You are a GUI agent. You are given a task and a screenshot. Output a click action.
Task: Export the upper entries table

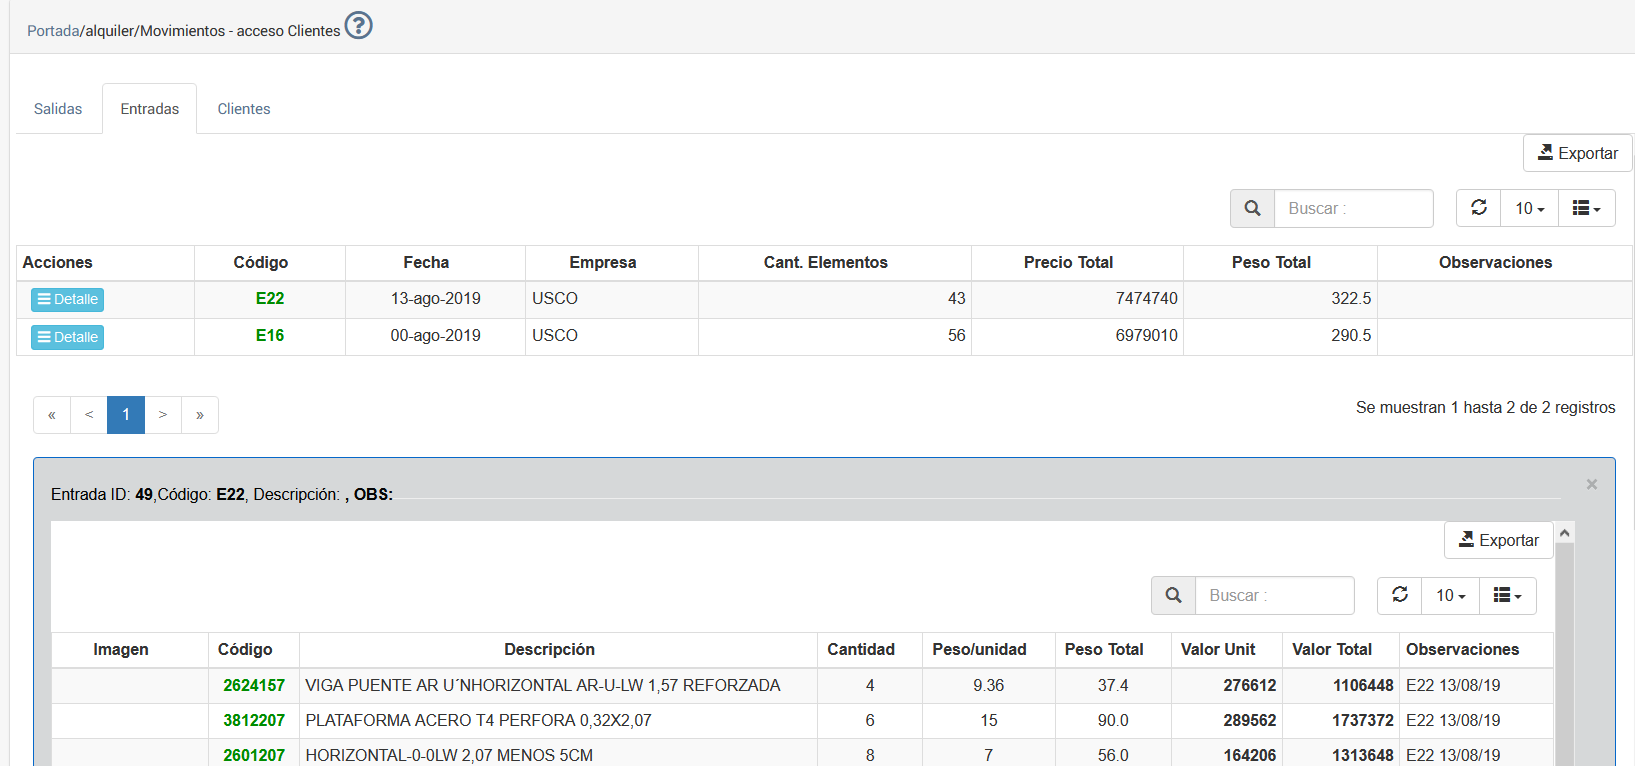1577,153
